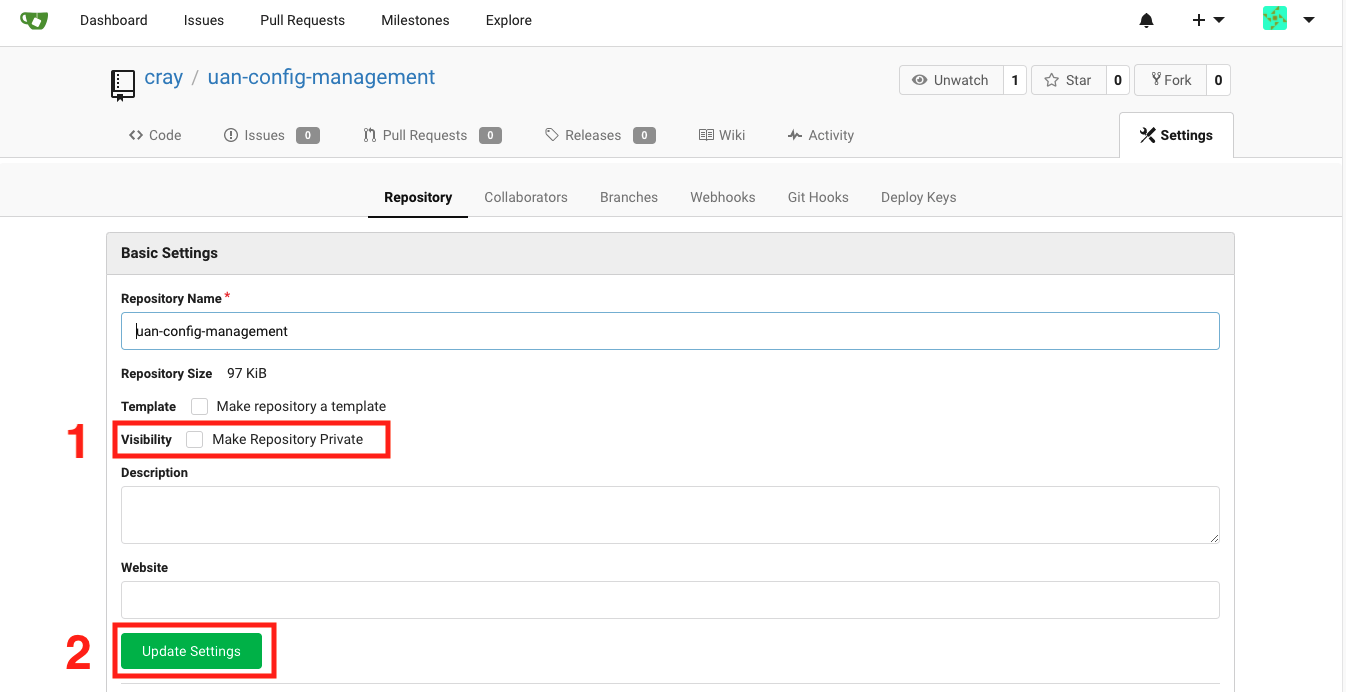Switch to the Collaborators tab
This screenshot has height=692, width=1346.
click(x=526, y=196)
